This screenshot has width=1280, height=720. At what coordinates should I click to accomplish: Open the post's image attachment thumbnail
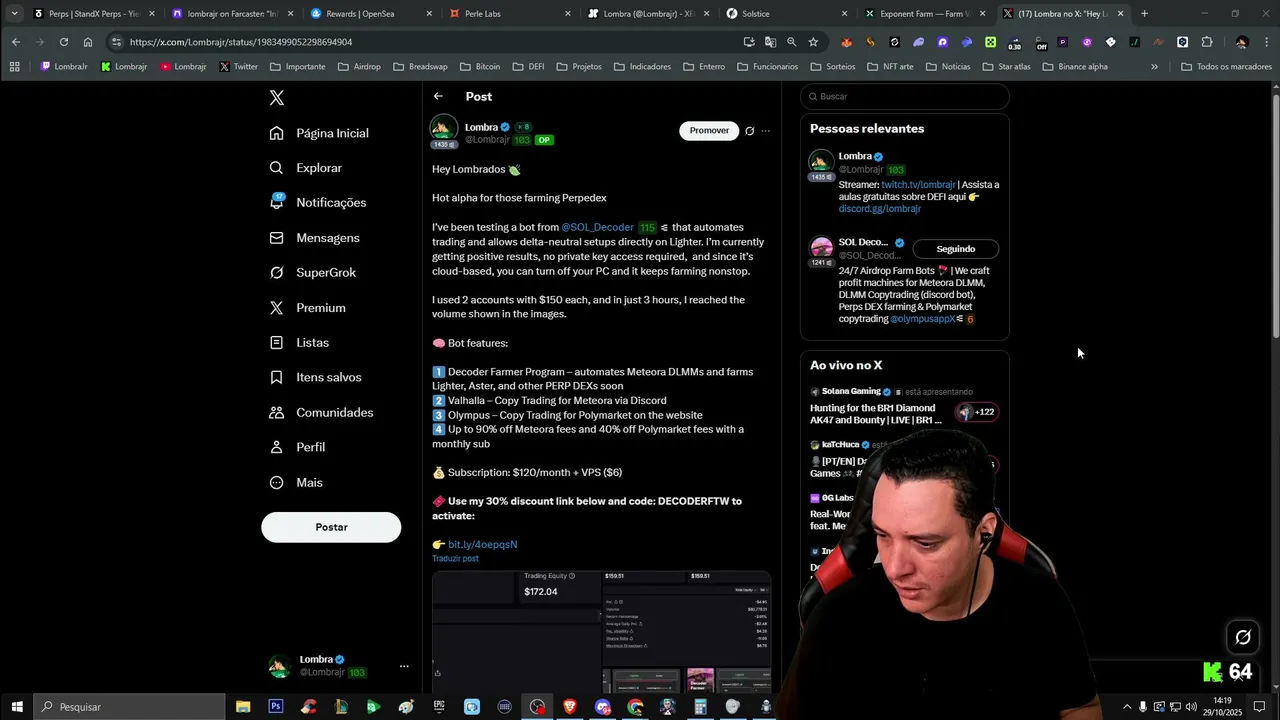tap(601, 631)
